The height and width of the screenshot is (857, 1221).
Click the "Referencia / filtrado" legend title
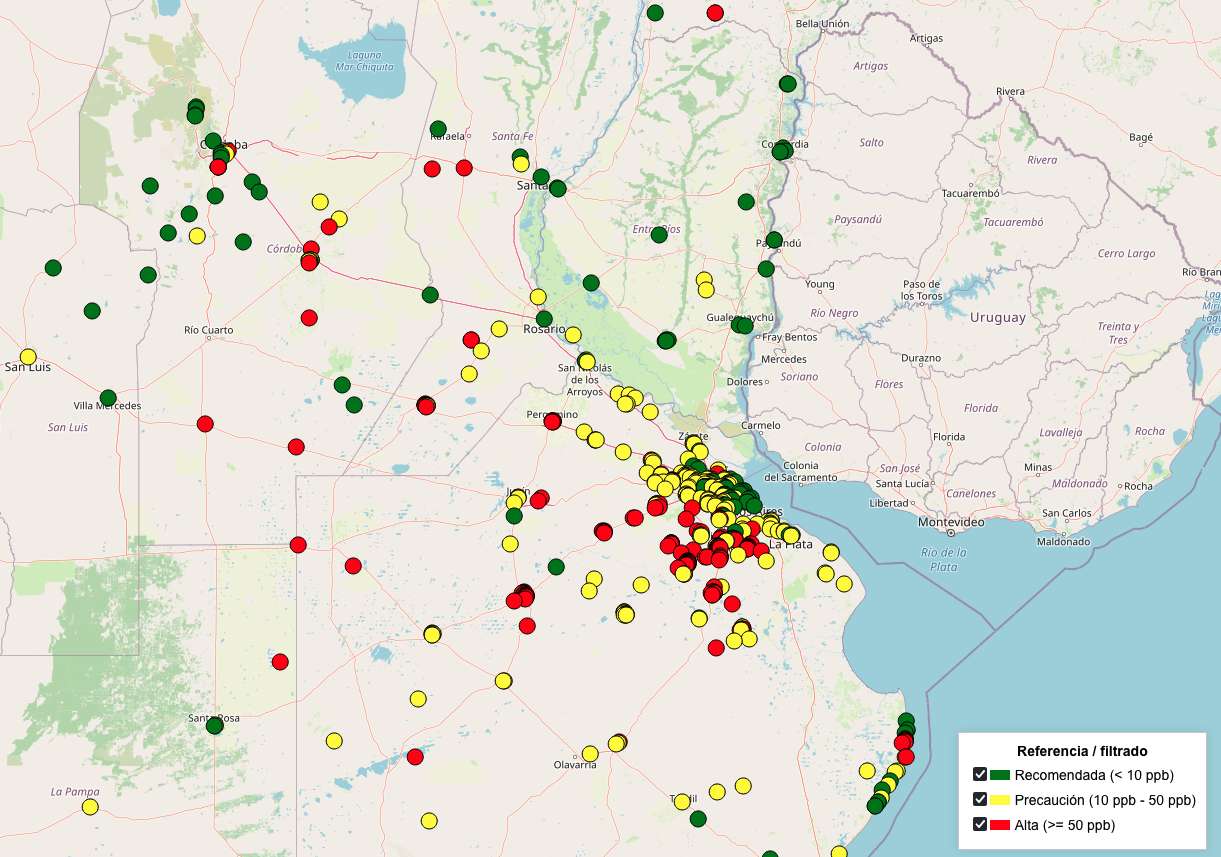[1081, 751]
